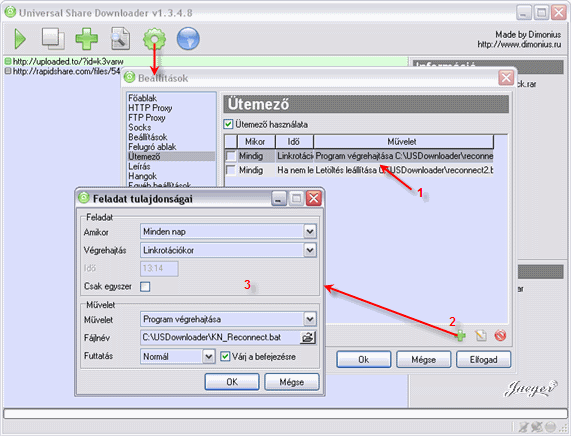The height and width of the screenshot is (436, 571).
Task: Click the round gray status bar icon
Action: [x=551, y=427]
